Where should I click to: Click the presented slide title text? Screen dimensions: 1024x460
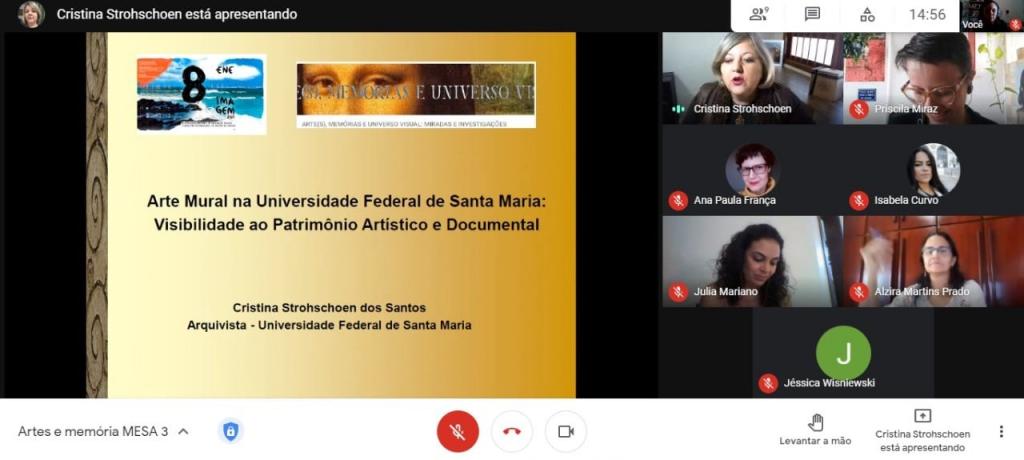[346, 212]
